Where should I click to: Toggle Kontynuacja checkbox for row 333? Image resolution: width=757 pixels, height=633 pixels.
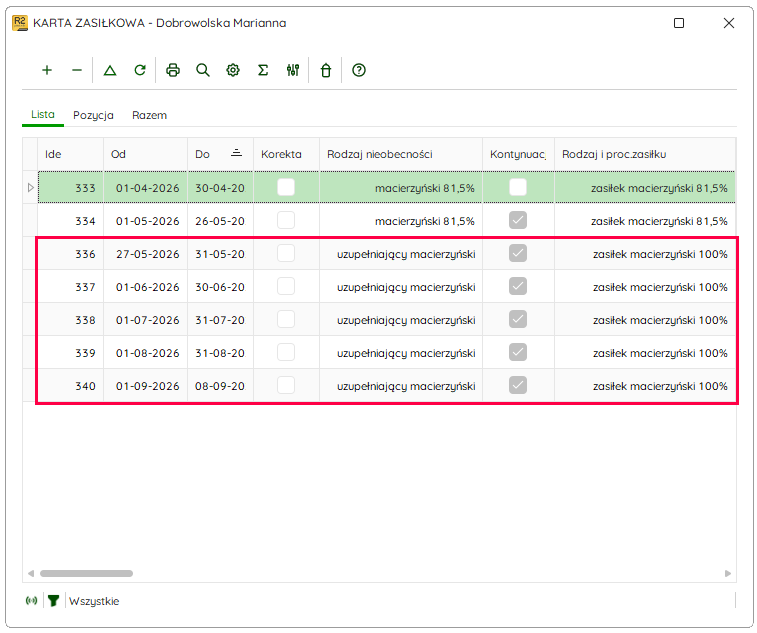tap(518, 187)
